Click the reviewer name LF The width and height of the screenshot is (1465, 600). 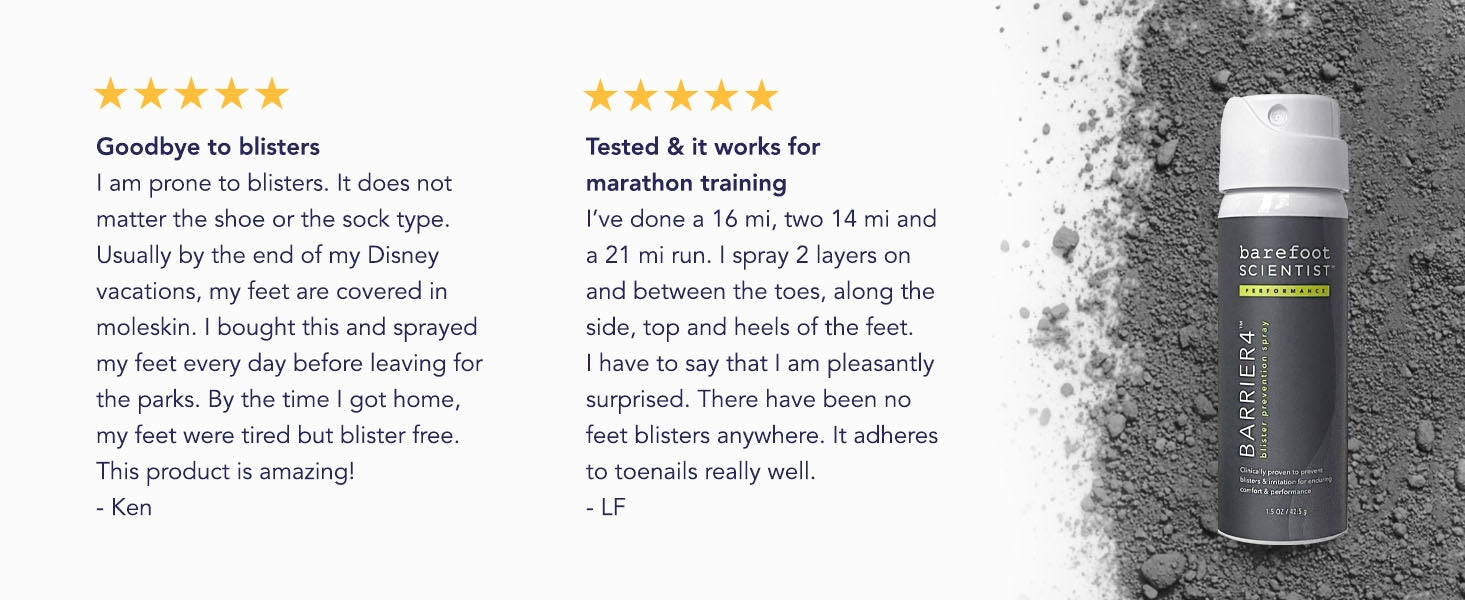point(612,507)
